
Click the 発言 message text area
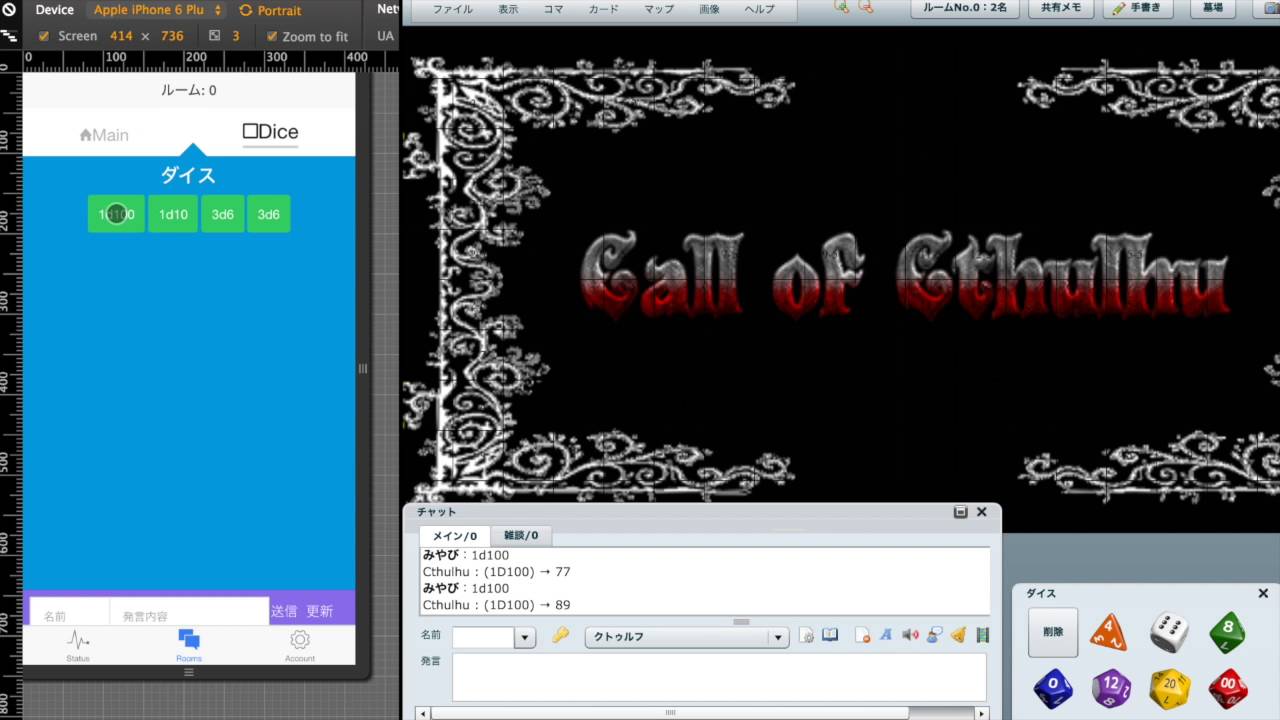point(719,677)
